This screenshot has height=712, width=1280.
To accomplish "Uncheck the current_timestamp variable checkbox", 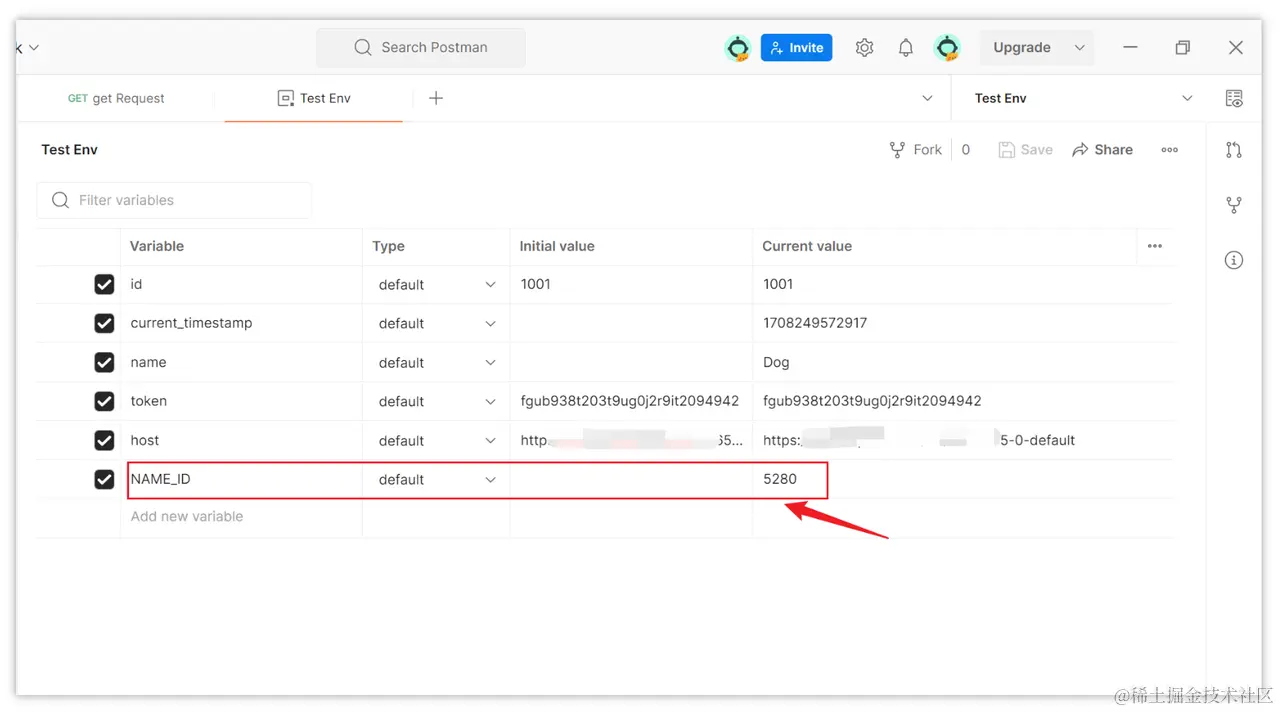I will [x=104, y=324].
